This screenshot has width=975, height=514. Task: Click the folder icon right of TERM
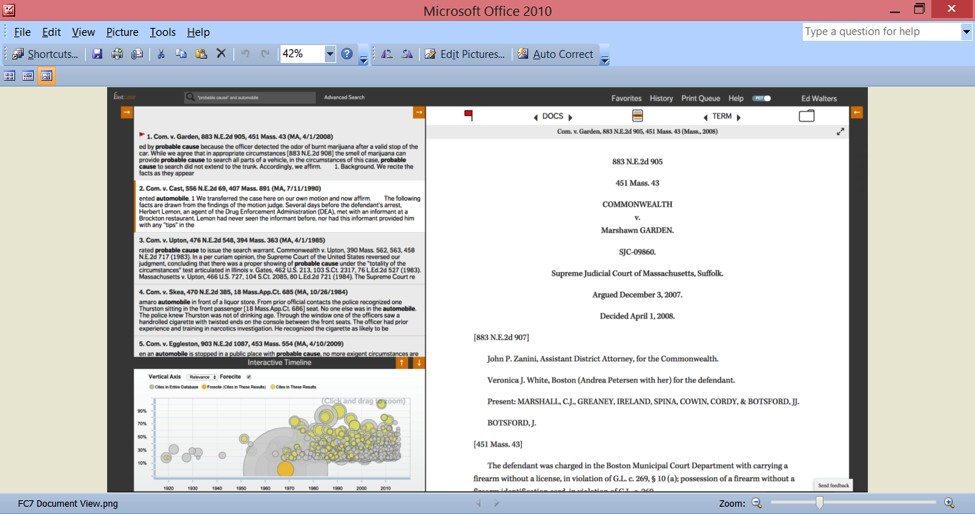[x=806, y=116]
